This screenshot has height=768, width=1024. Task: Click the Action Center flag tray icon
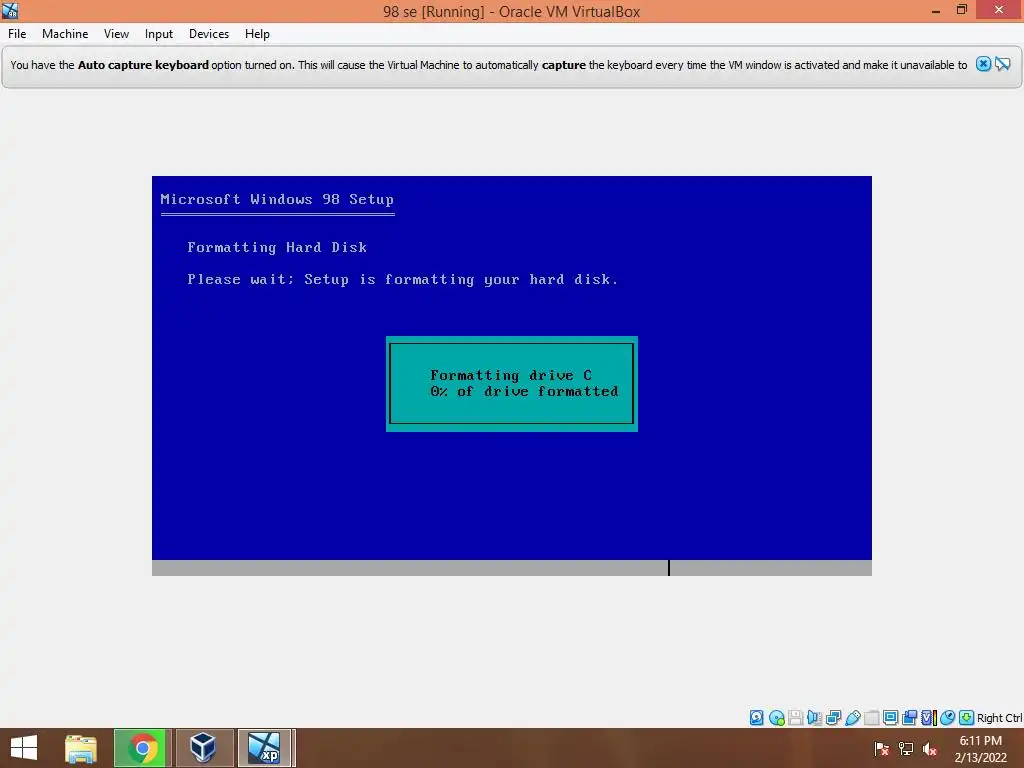881,749
